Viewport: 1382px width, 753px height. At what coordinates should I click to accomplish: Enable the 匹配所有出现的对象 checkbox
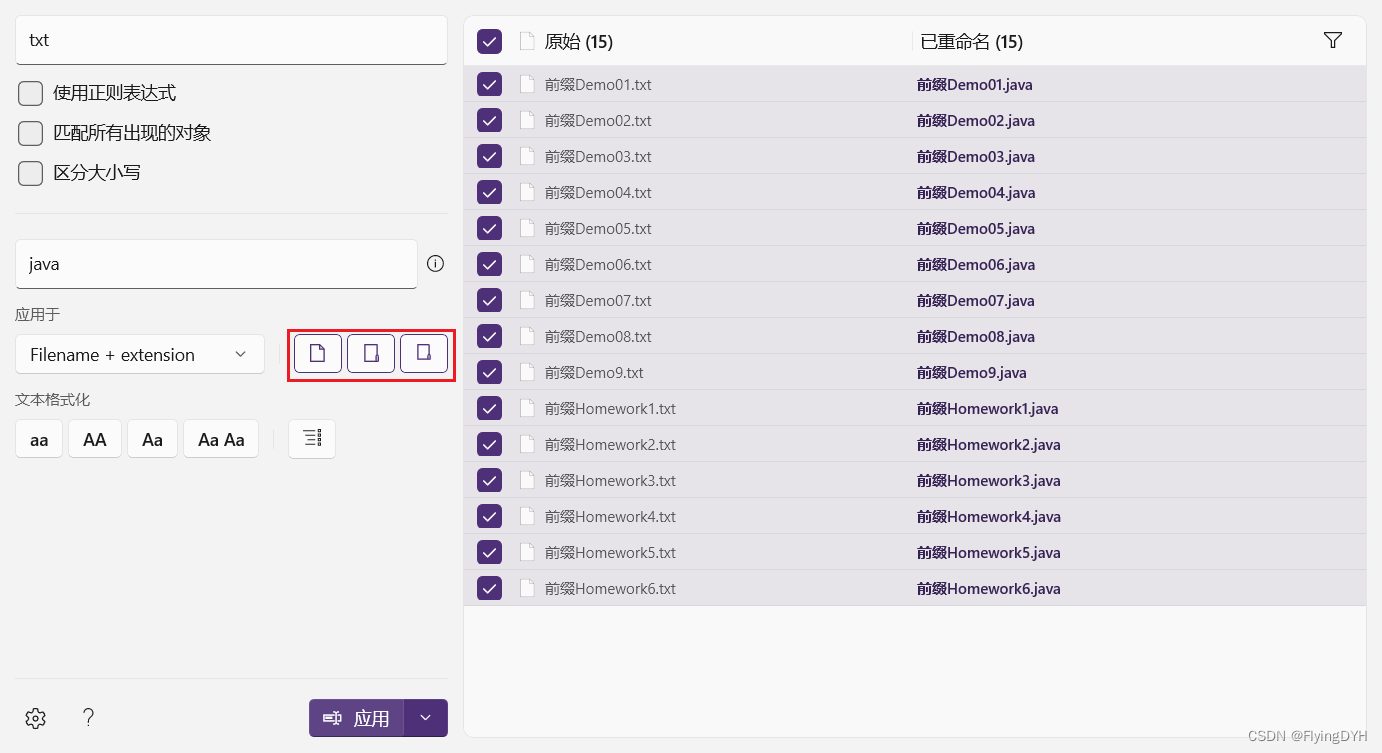31,133
